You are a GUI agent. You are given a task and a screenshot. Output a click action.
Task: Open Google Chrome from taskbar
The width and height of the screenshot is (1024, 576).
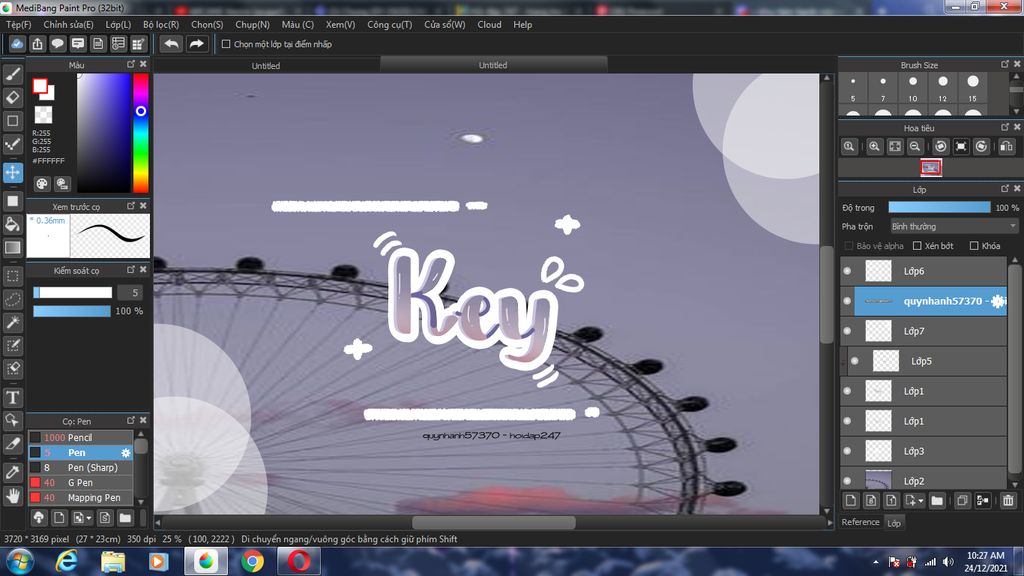[252, 561]
